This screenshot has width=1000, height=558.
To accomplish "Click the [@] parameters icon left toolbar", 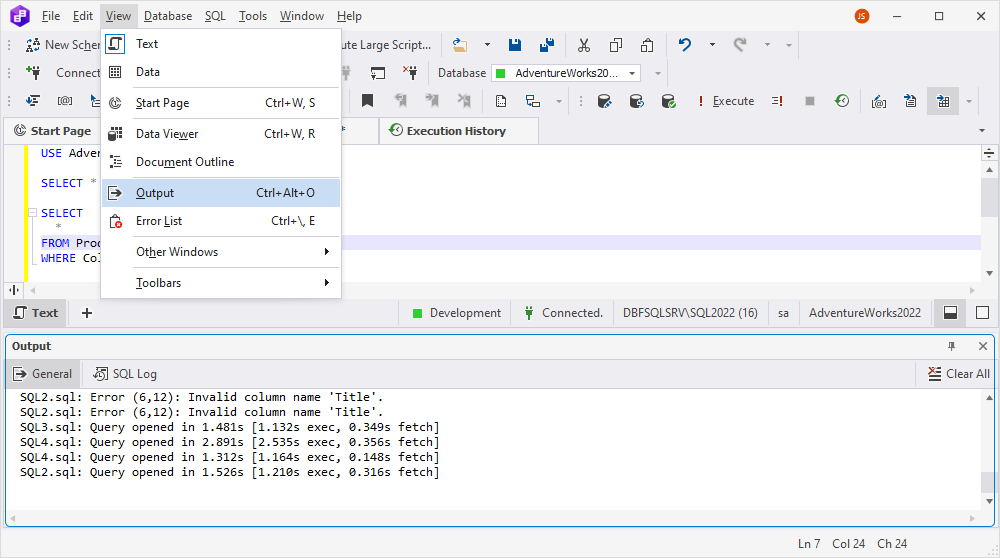I will pos(64,101).
